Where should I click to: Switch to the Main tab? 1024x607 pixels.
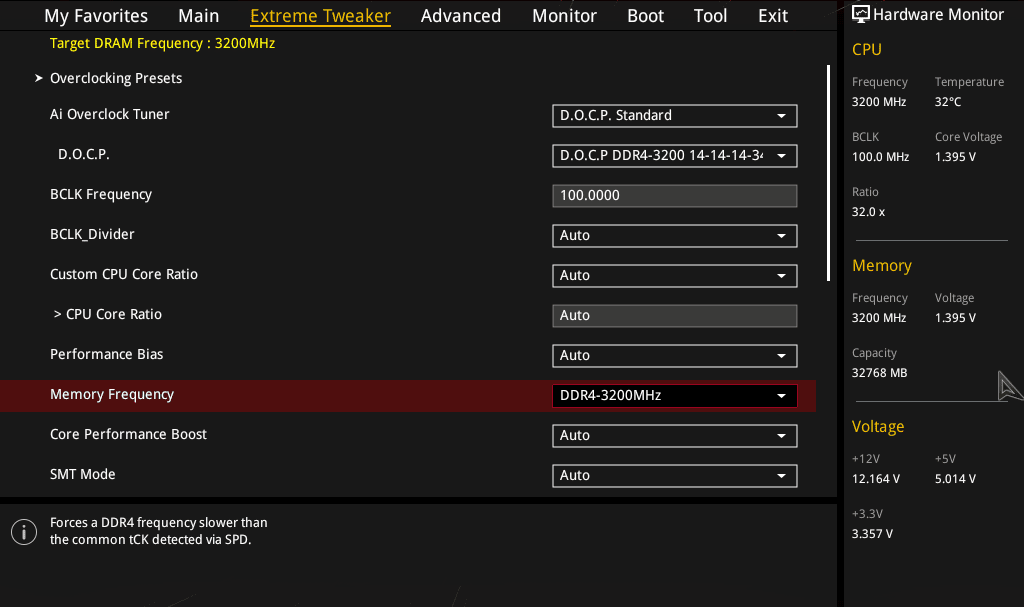point(199,16)
